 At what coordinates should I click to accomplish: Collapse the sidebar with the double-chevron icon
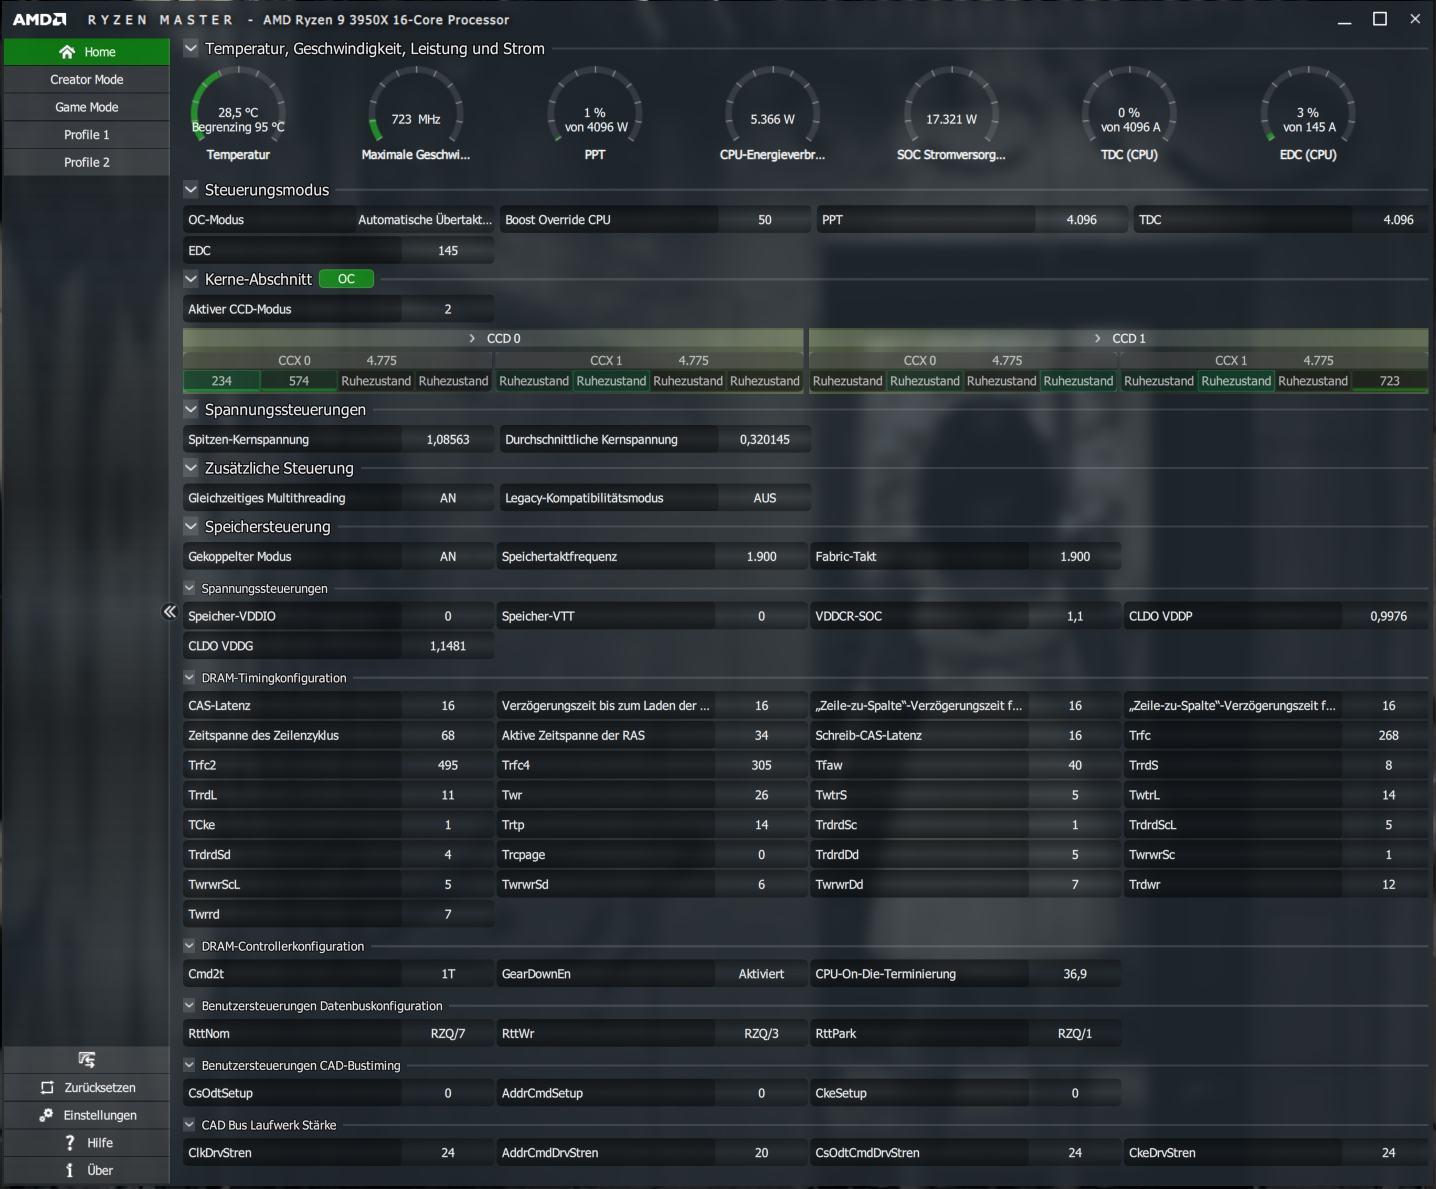170,612
